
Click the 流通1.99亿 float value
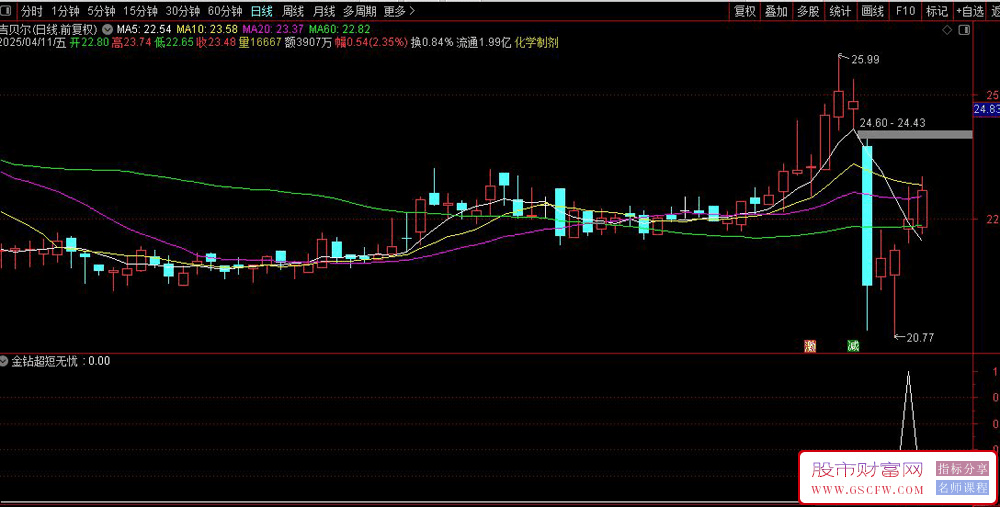(x=484, y=43)
